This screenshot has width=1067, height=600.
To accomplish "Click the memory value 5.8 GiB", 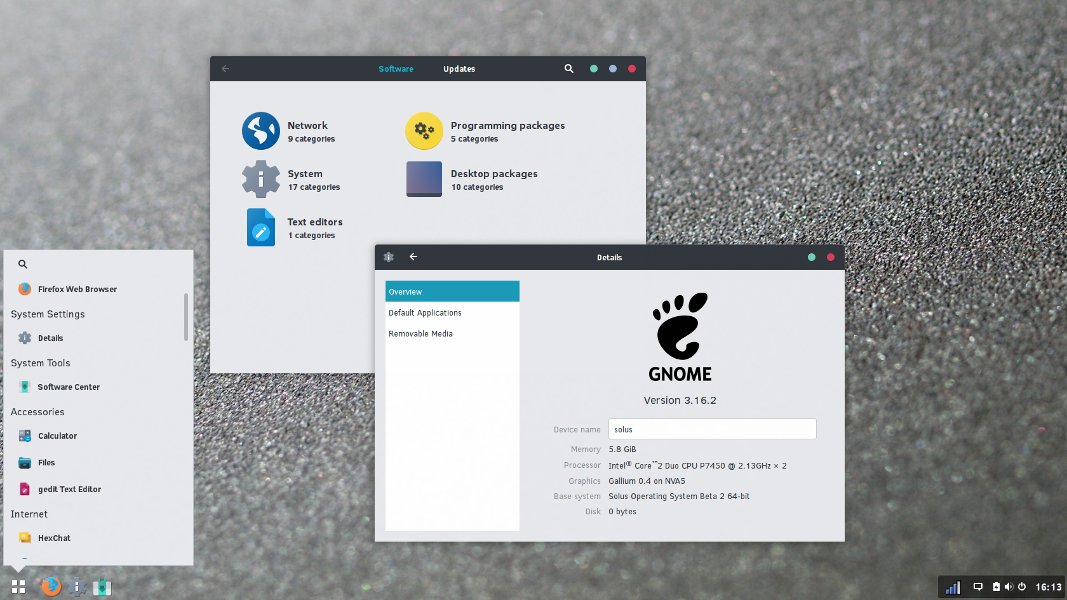I will pos(622,449).
